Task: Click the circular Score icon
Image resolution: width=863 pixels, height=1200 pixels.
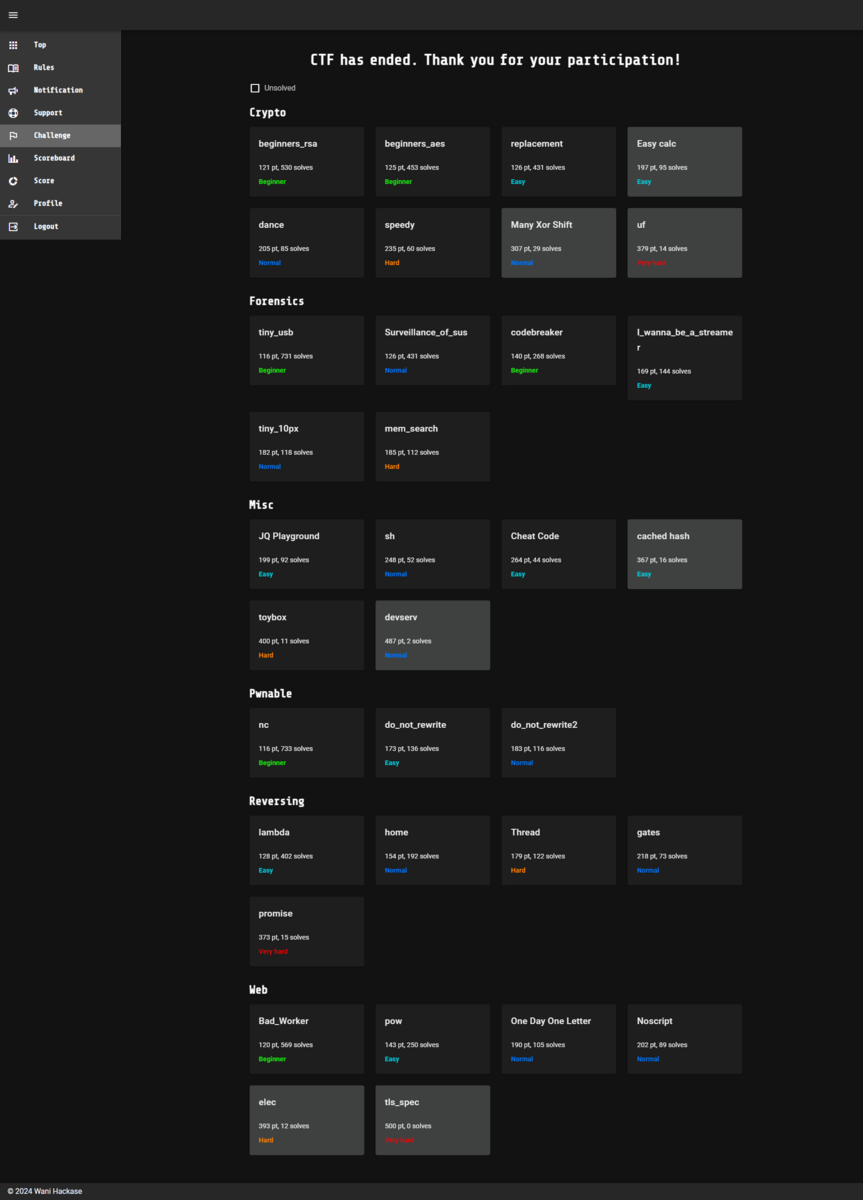Action: 13,180
